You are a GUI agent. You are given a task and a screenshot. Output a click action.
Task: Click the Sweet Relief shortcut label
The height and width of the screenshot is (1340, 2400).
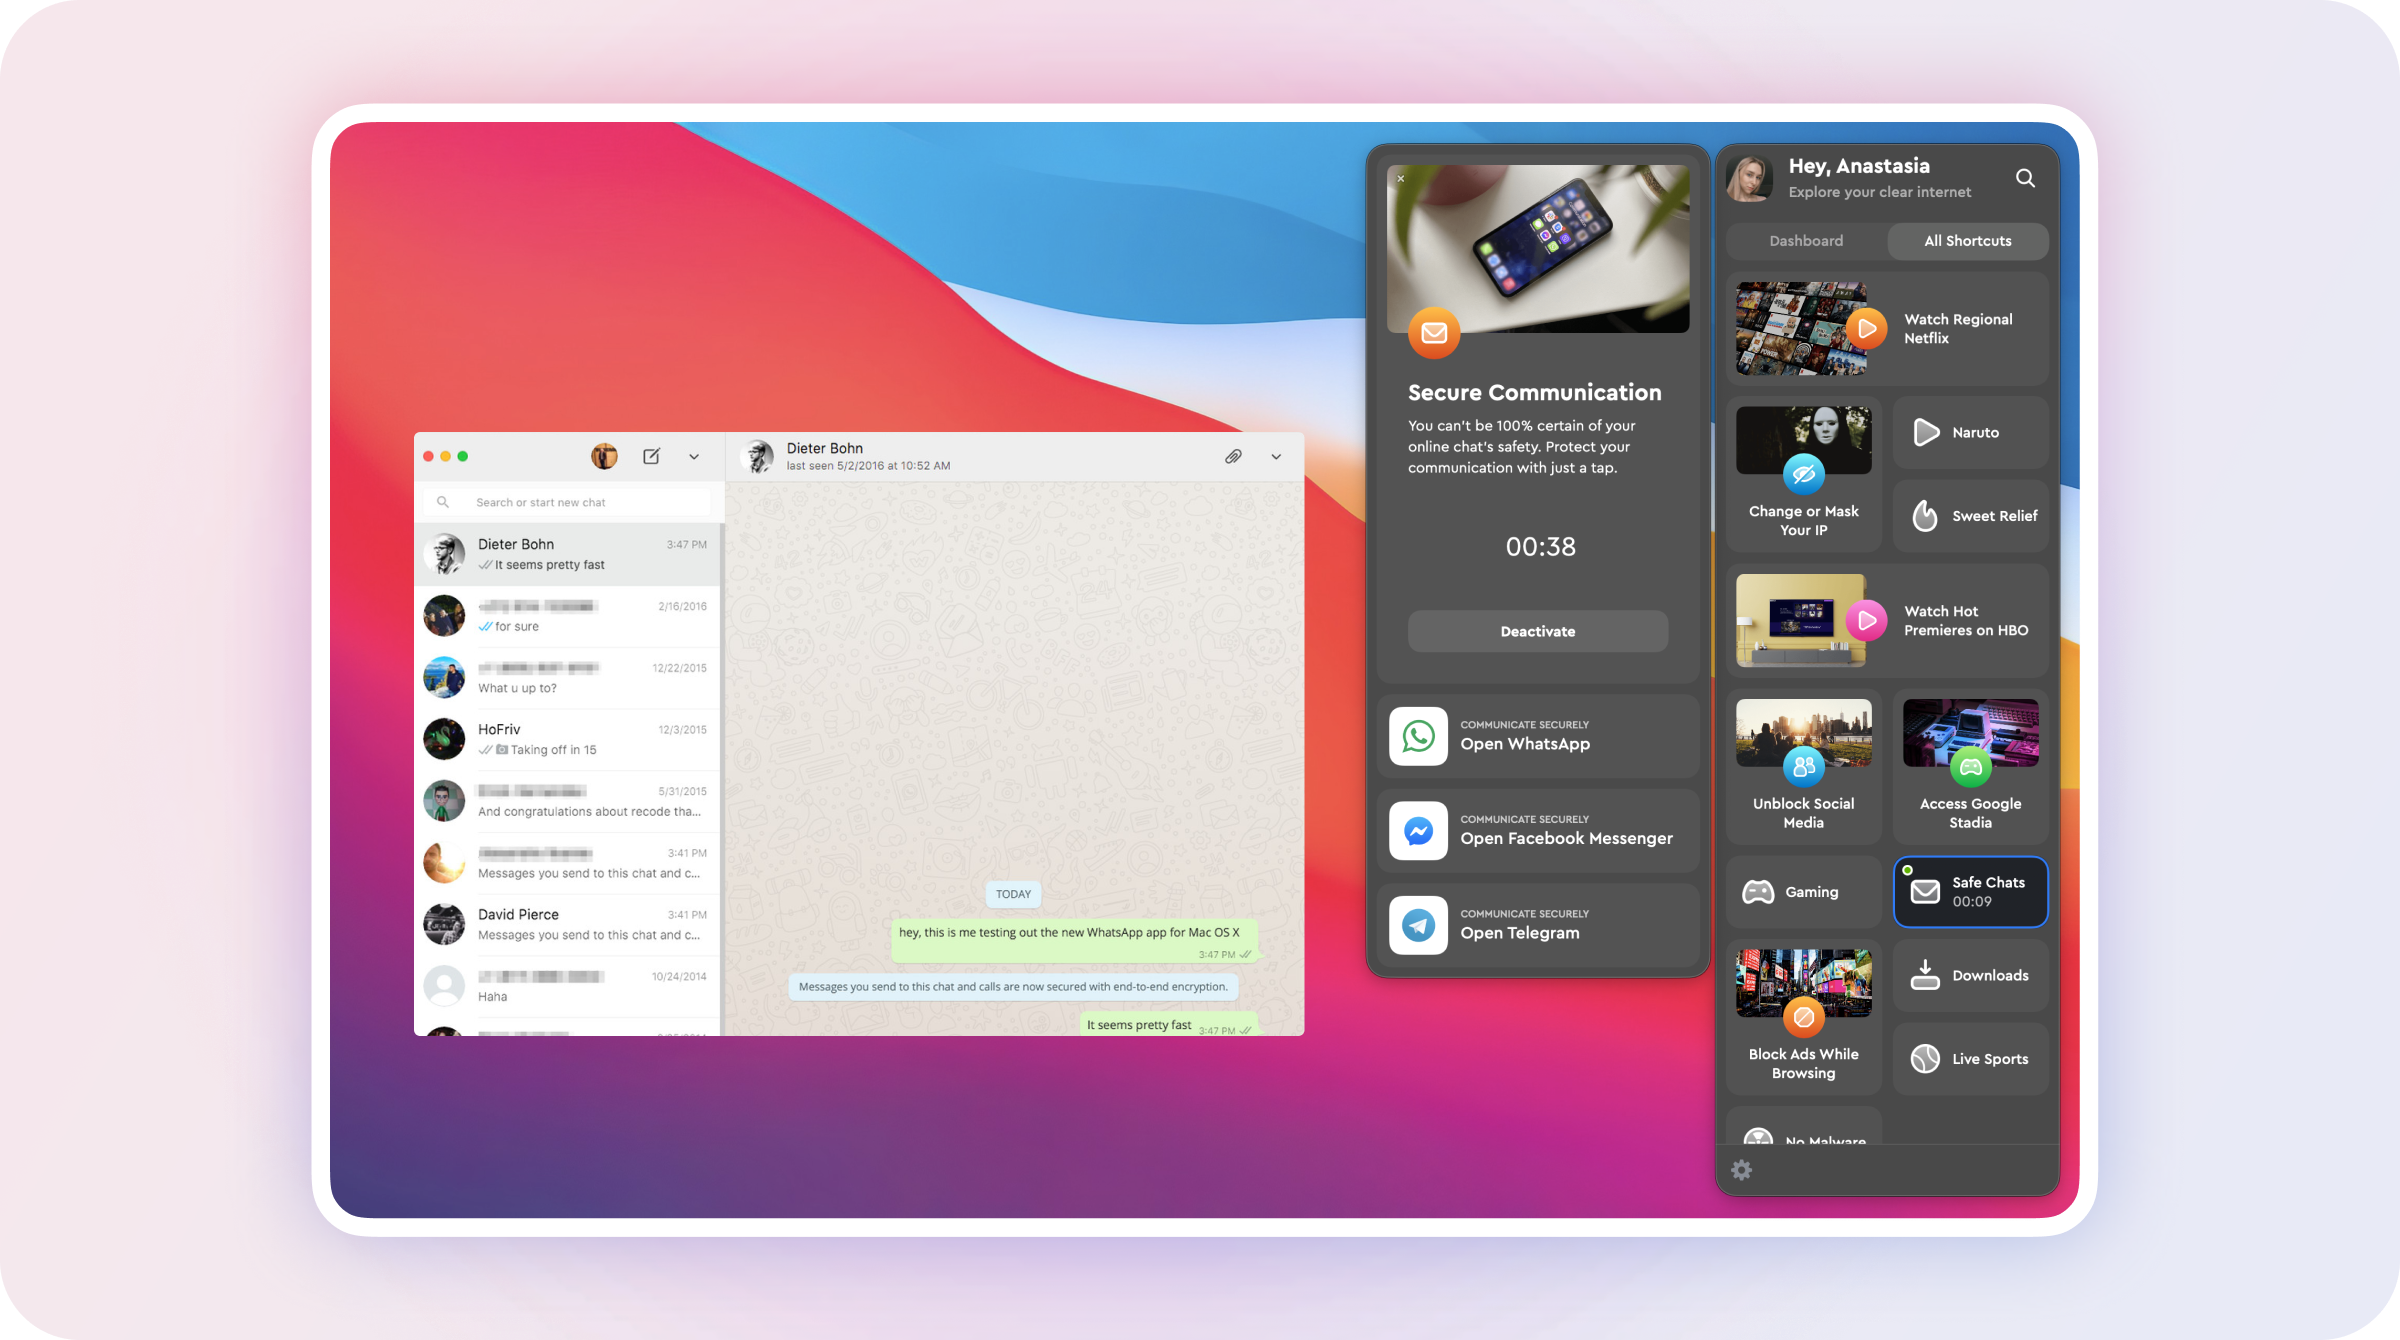click(1995, 516)
